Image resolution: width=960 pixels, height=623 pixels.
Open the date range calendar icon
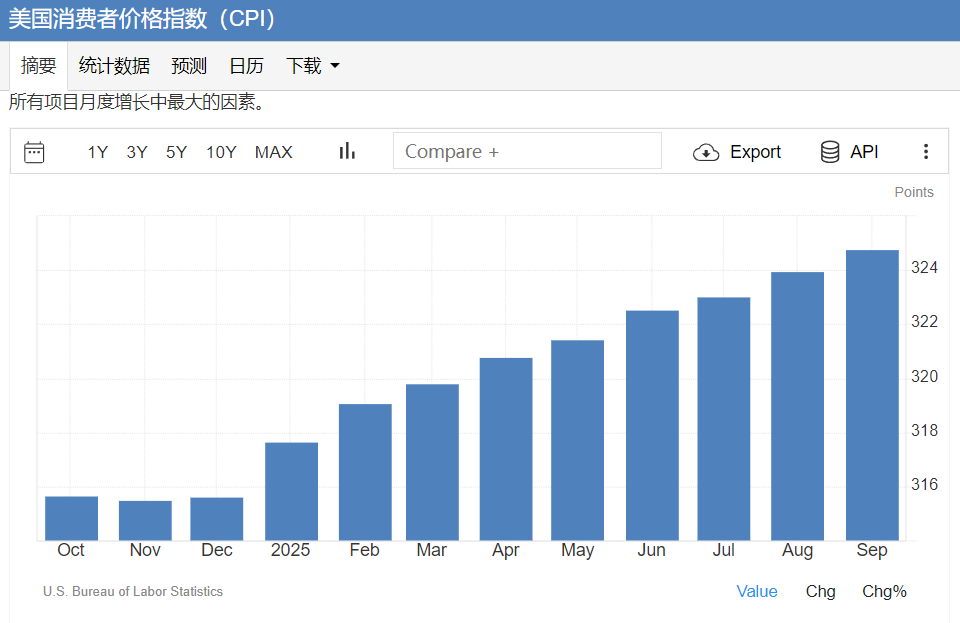click(x=35, y=151)
